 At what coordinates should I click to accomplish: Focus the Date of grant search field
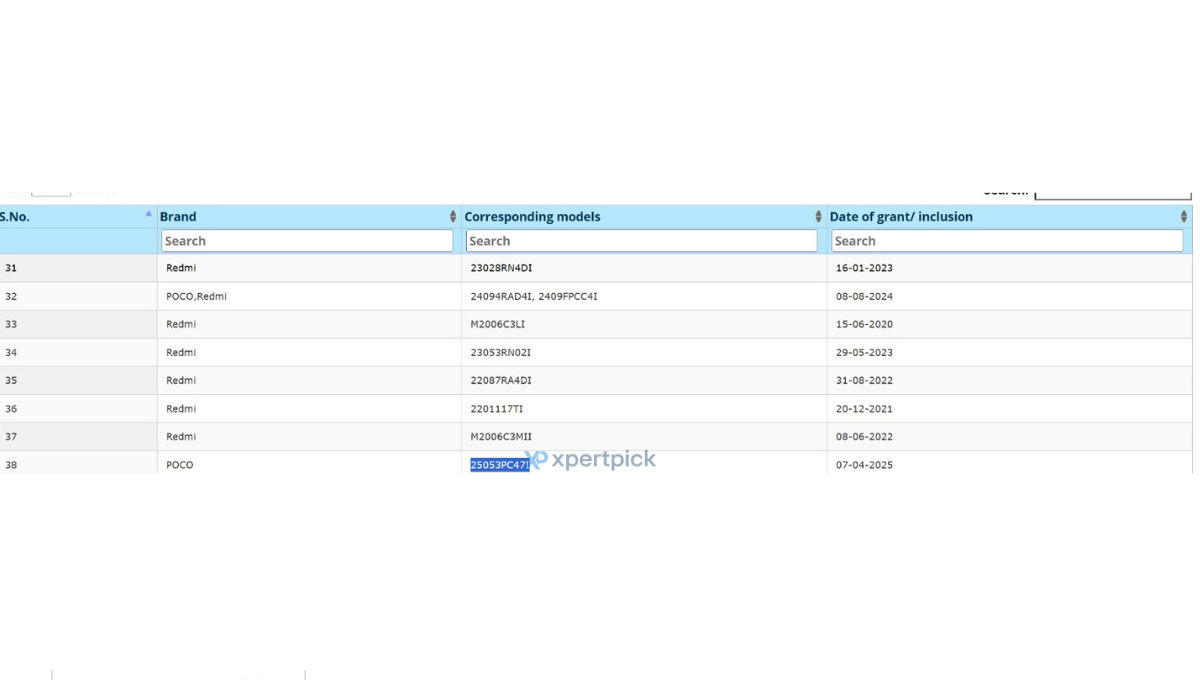1007,241
